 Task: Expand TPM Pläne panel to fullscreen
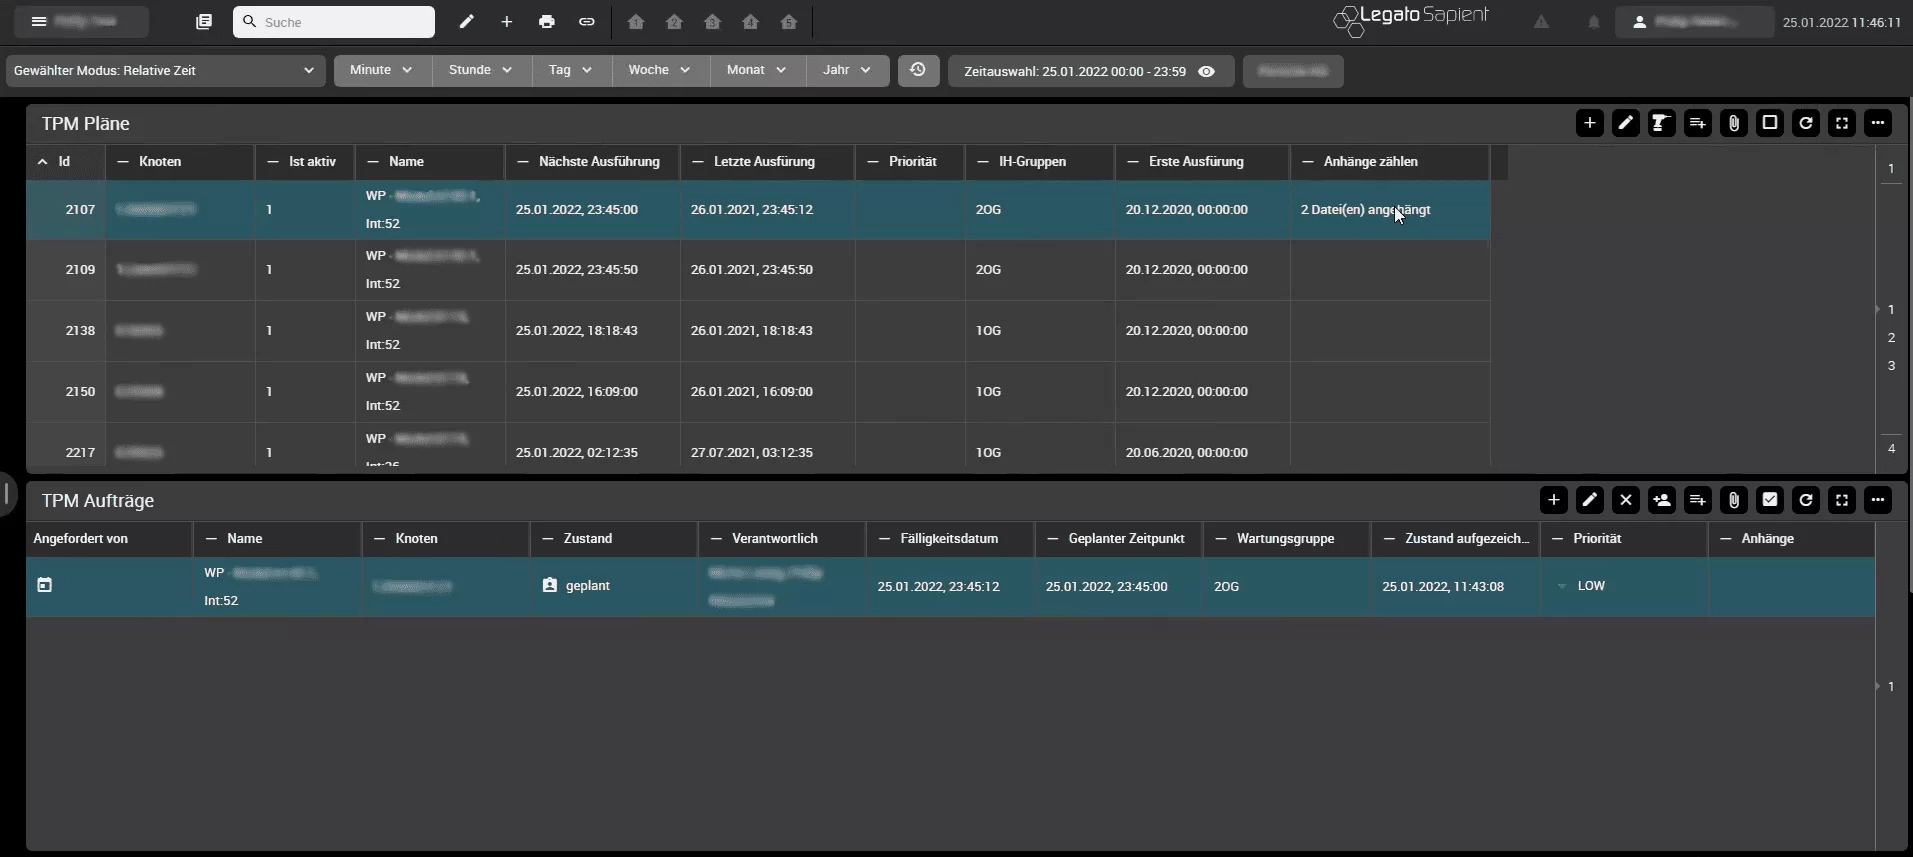click(x=1842, y=123)
